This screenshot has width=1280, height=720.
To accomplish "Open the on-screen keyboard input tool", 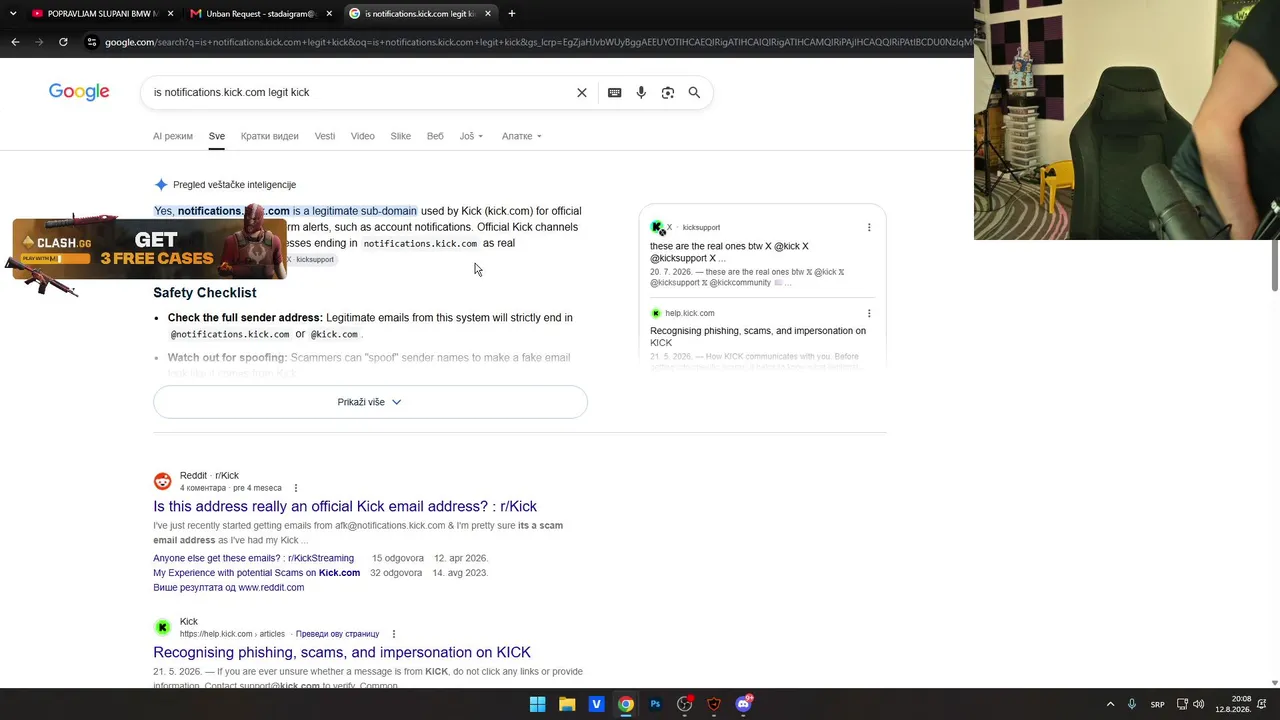I will point(615,93).
